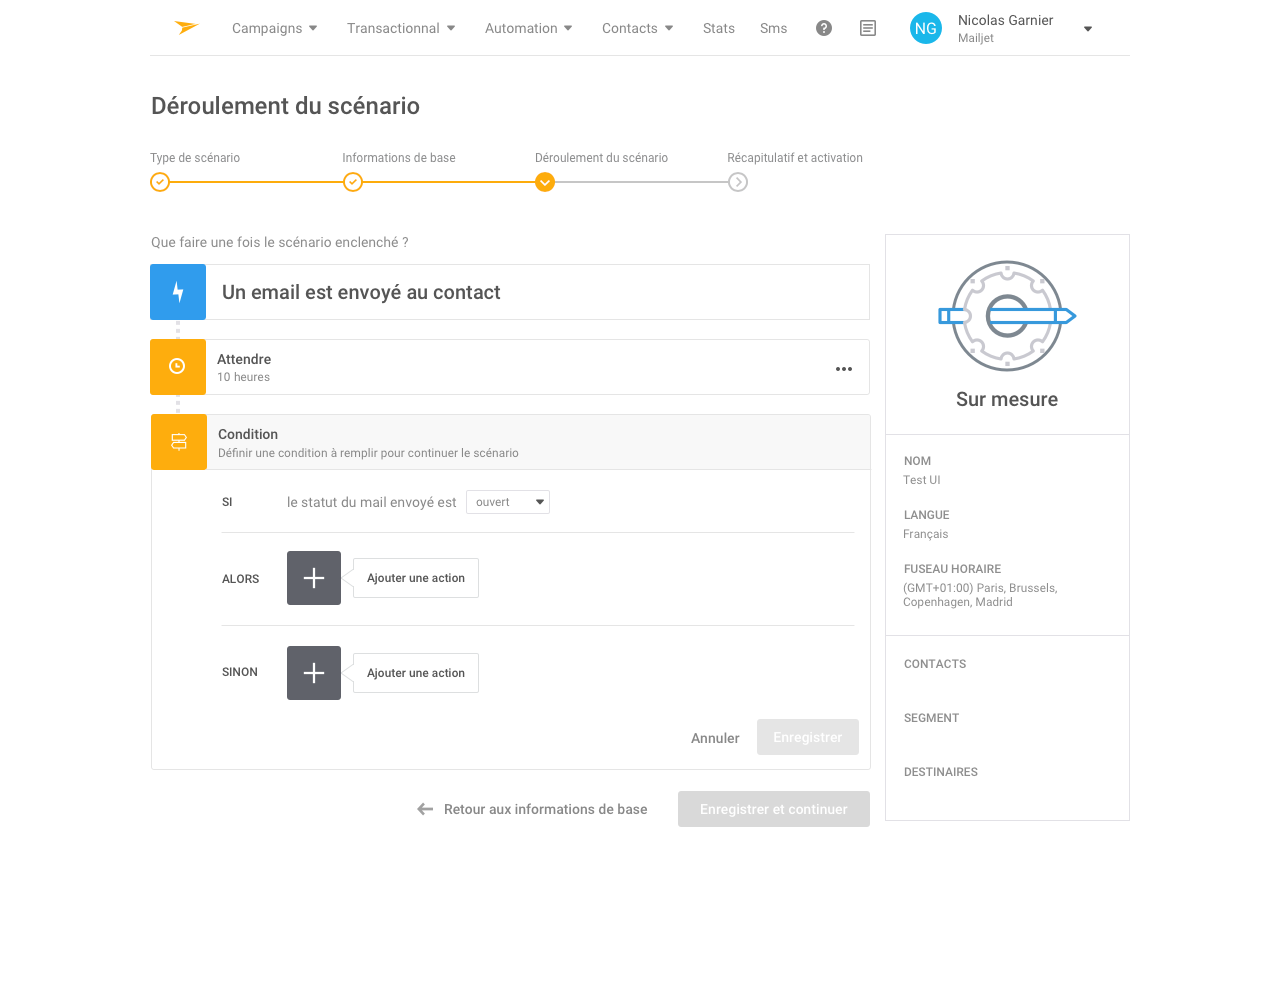The image size is (1280, 993).
Task: Click the 'Récapitulatif et activation' step marker
Action: (x=738, y=182)
